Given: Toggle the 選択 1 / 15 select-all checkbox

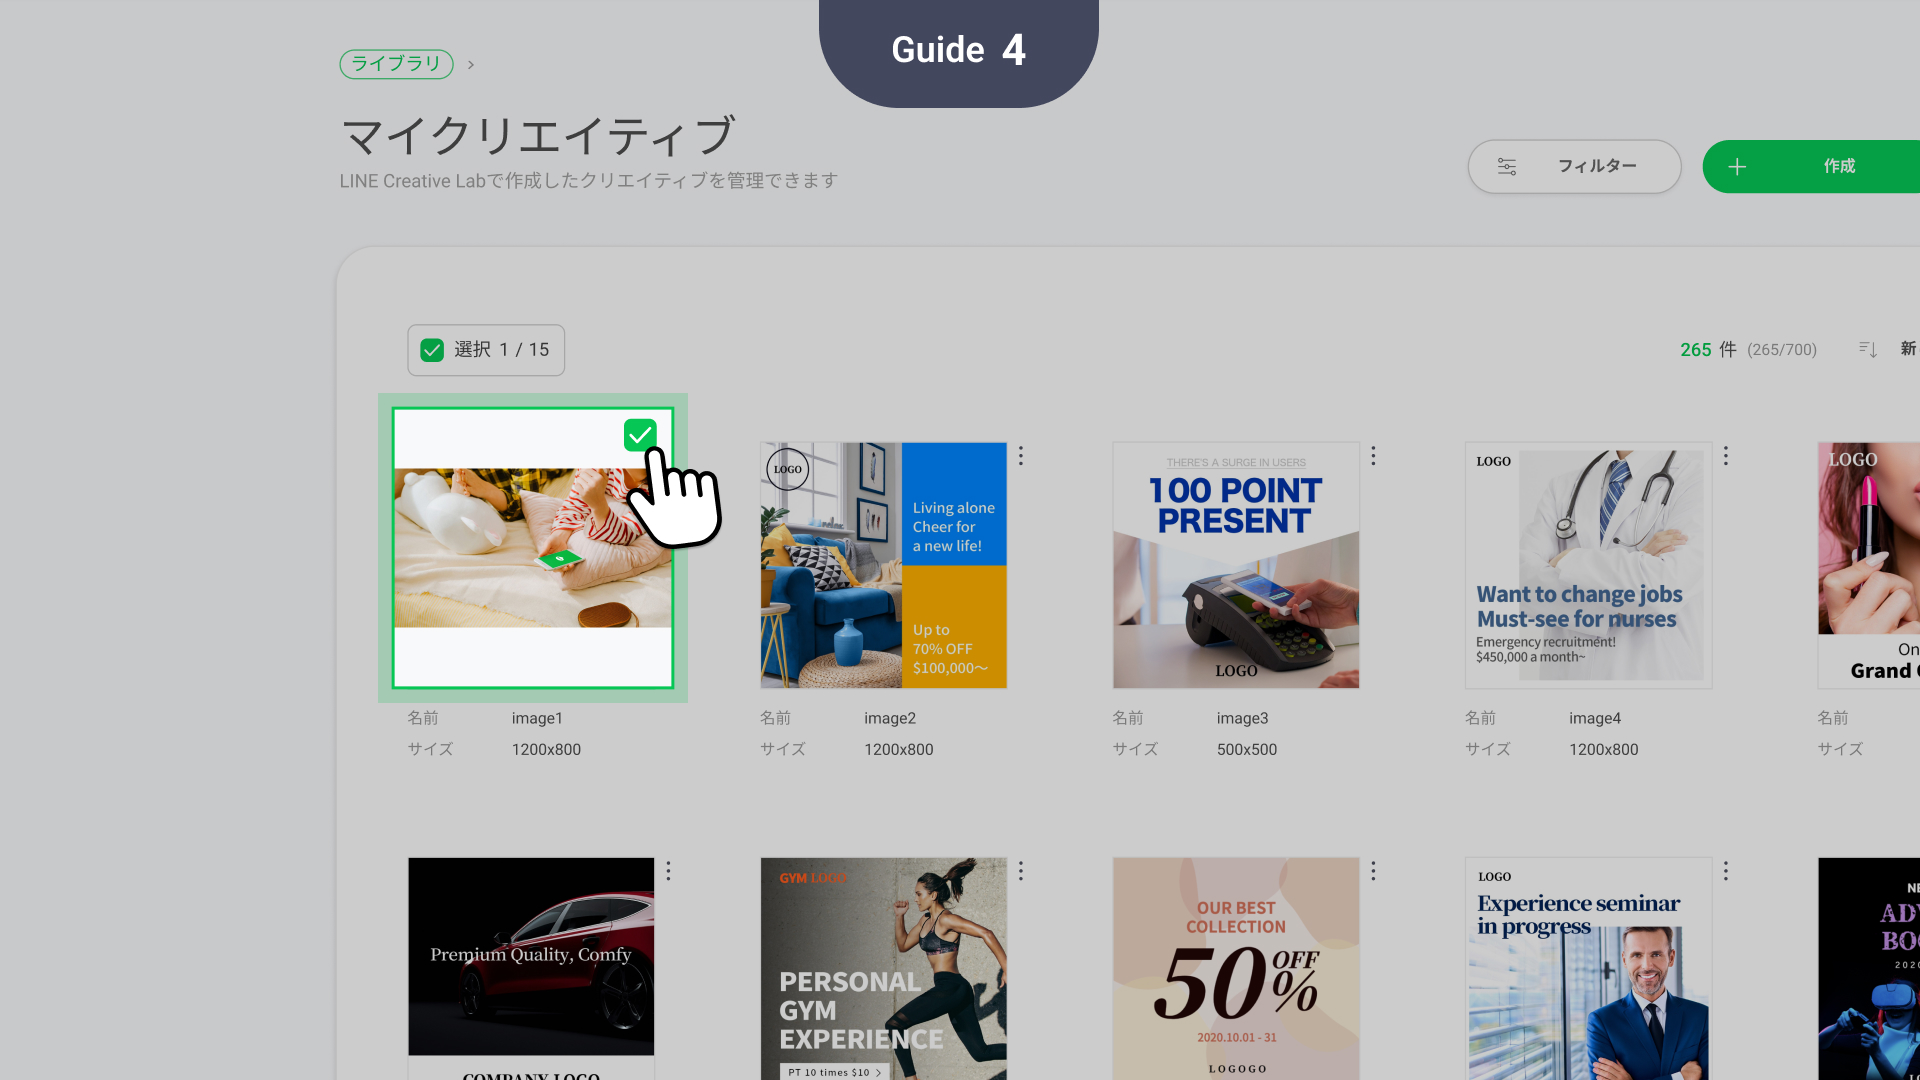Looking at the screenshot, I should pyautogui.click(x=432, y=350).
